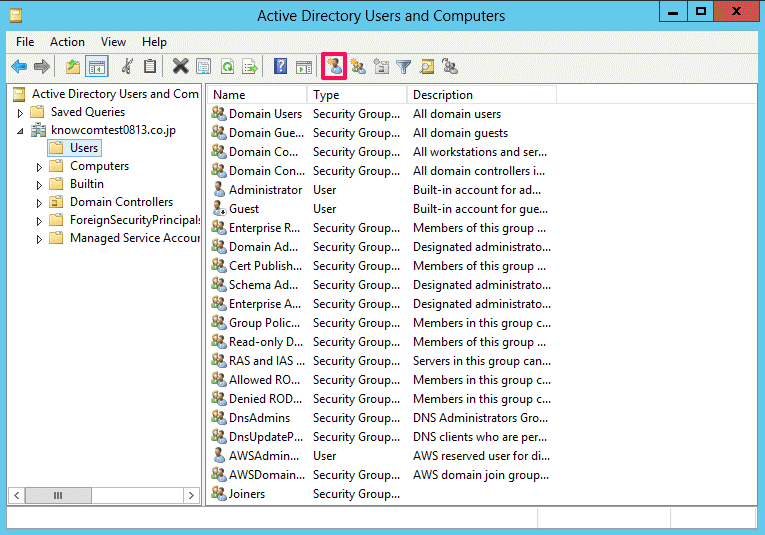Open filter options funnel icon
The height and width of the screenshot is (535, 765).
pos(403,66)
